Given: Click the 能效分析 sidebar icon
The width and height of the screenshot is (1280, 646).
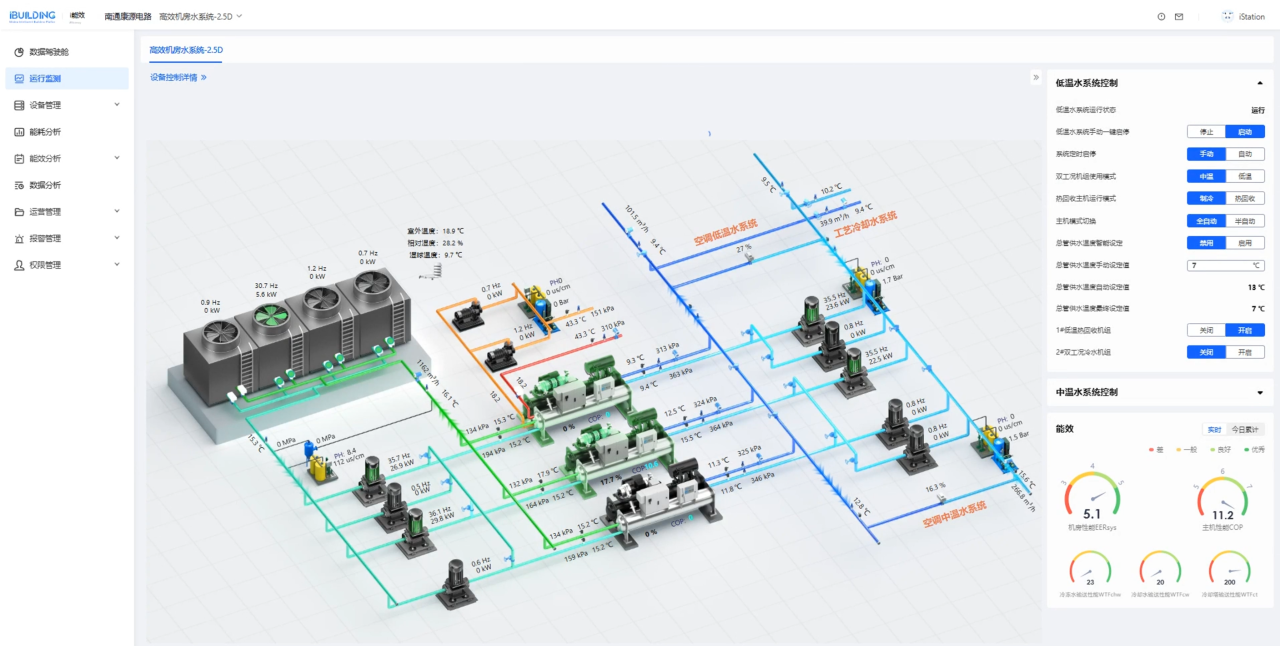Looking at the screenshot, I should click(x=19, y=158).
